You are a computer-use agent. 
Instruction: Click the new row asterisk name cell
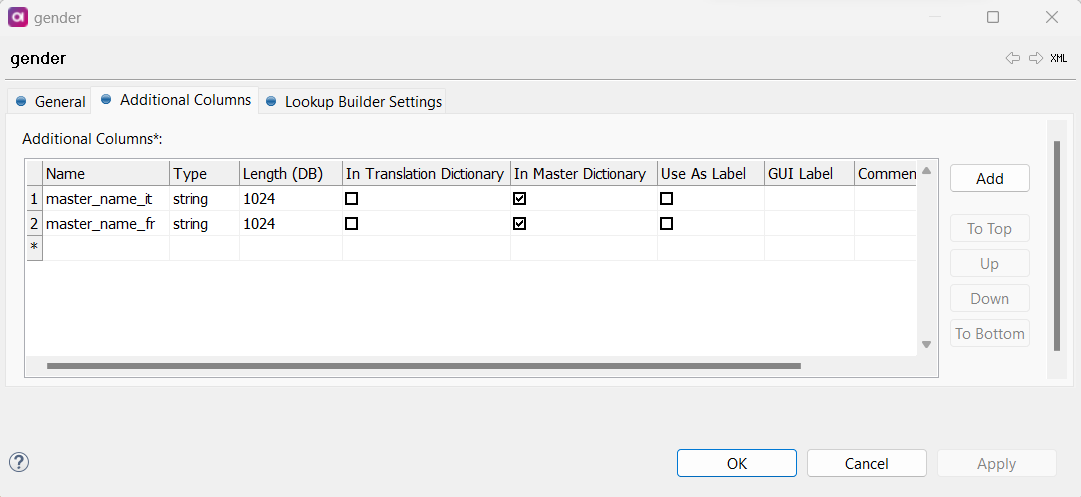[106, 248]
